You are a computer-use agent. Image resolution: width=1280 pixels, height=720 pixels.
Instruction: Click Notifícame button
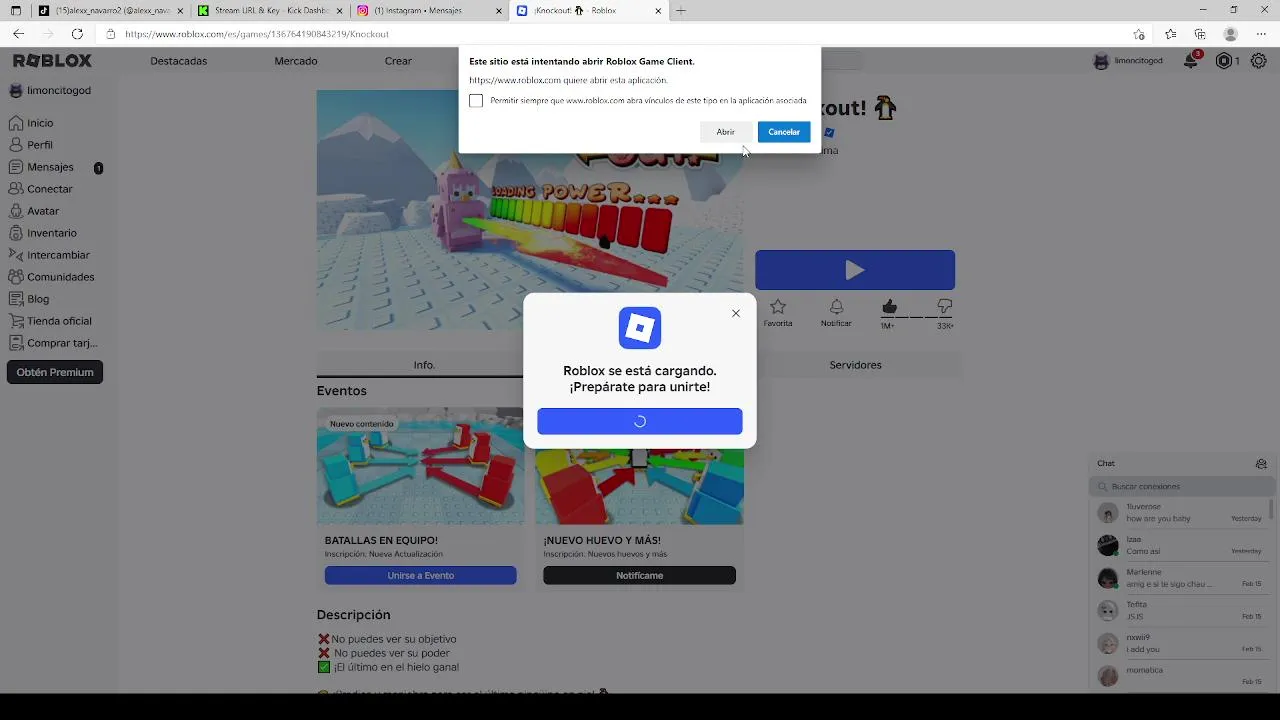(x=639, y=576)
